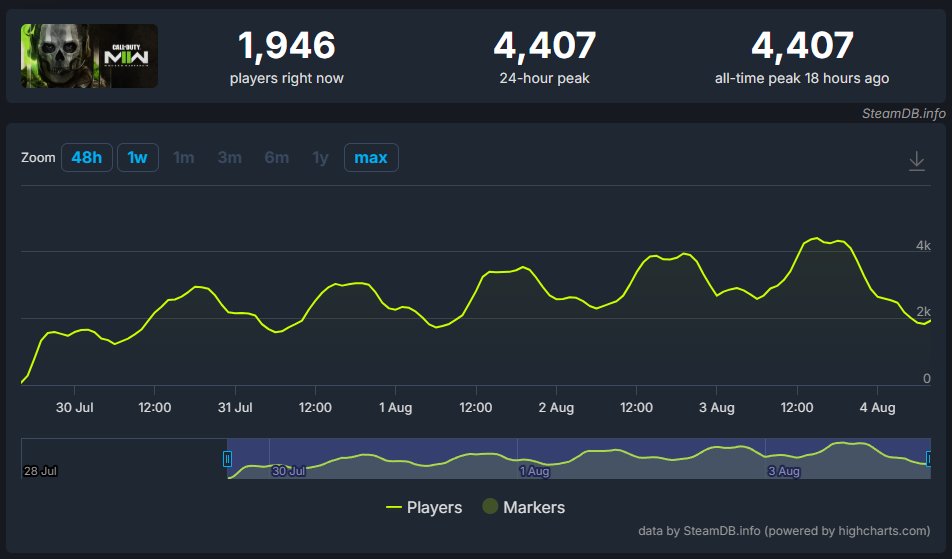Screen dimensions: 952x559
Task: Click the 30 Jul x-axis label
Action: pyautogui.click(x=75, y=408)
